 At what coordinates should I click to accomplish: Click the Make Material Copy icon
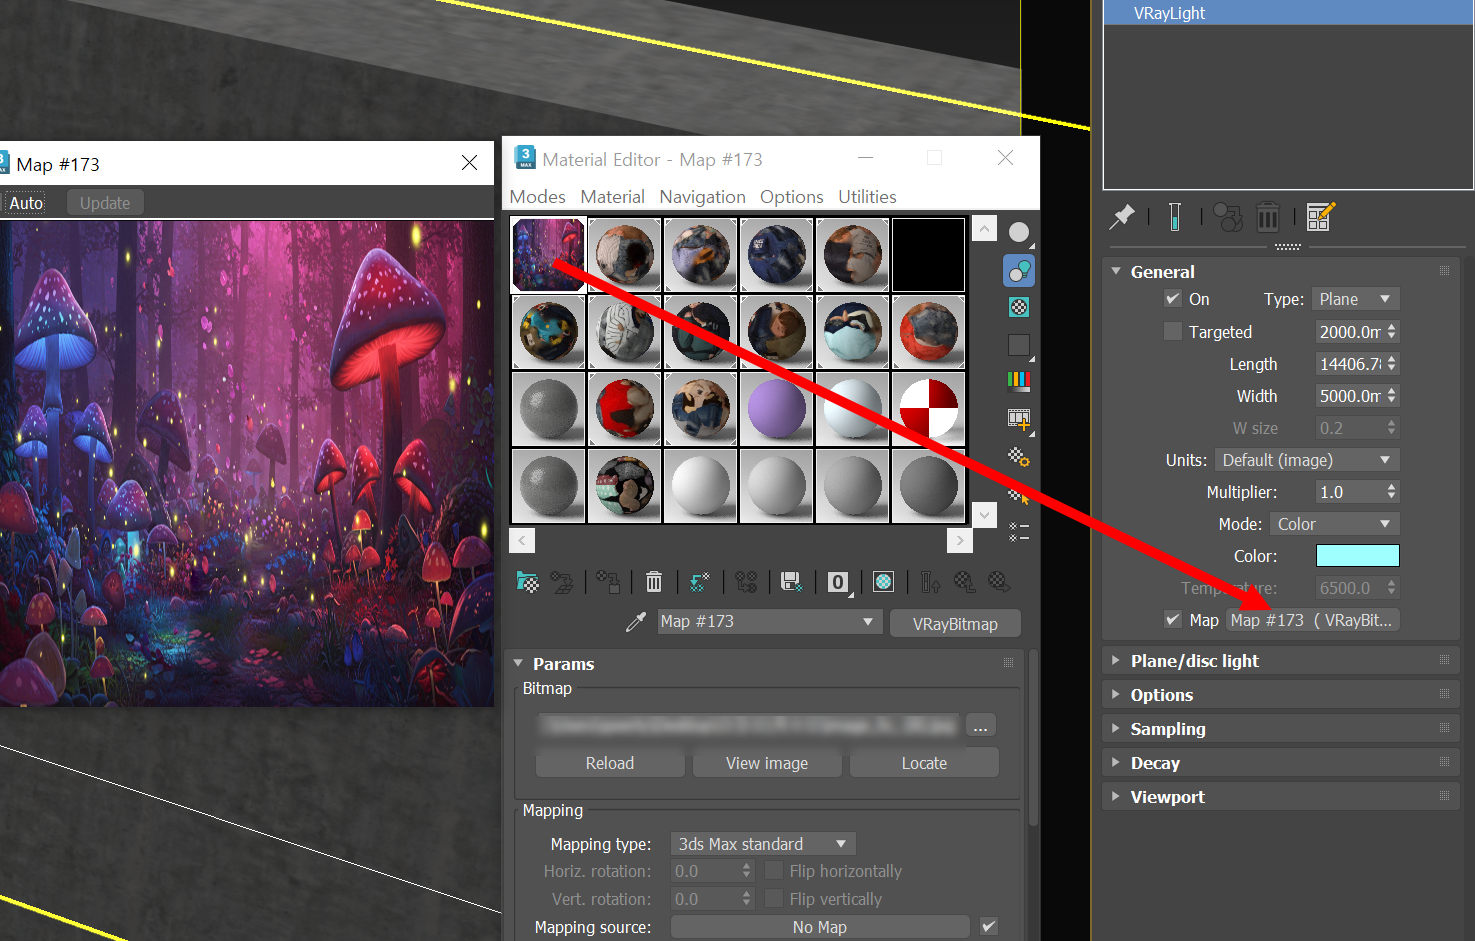pos(699,582)
